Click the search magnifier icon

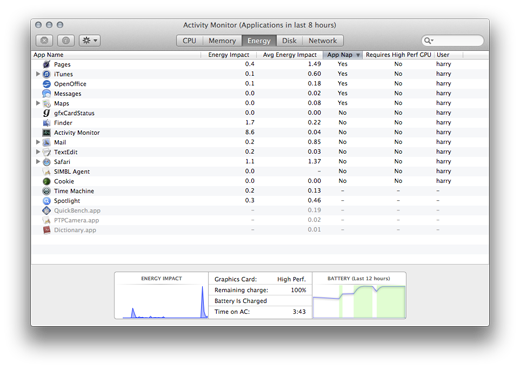[x=428, y=41]
